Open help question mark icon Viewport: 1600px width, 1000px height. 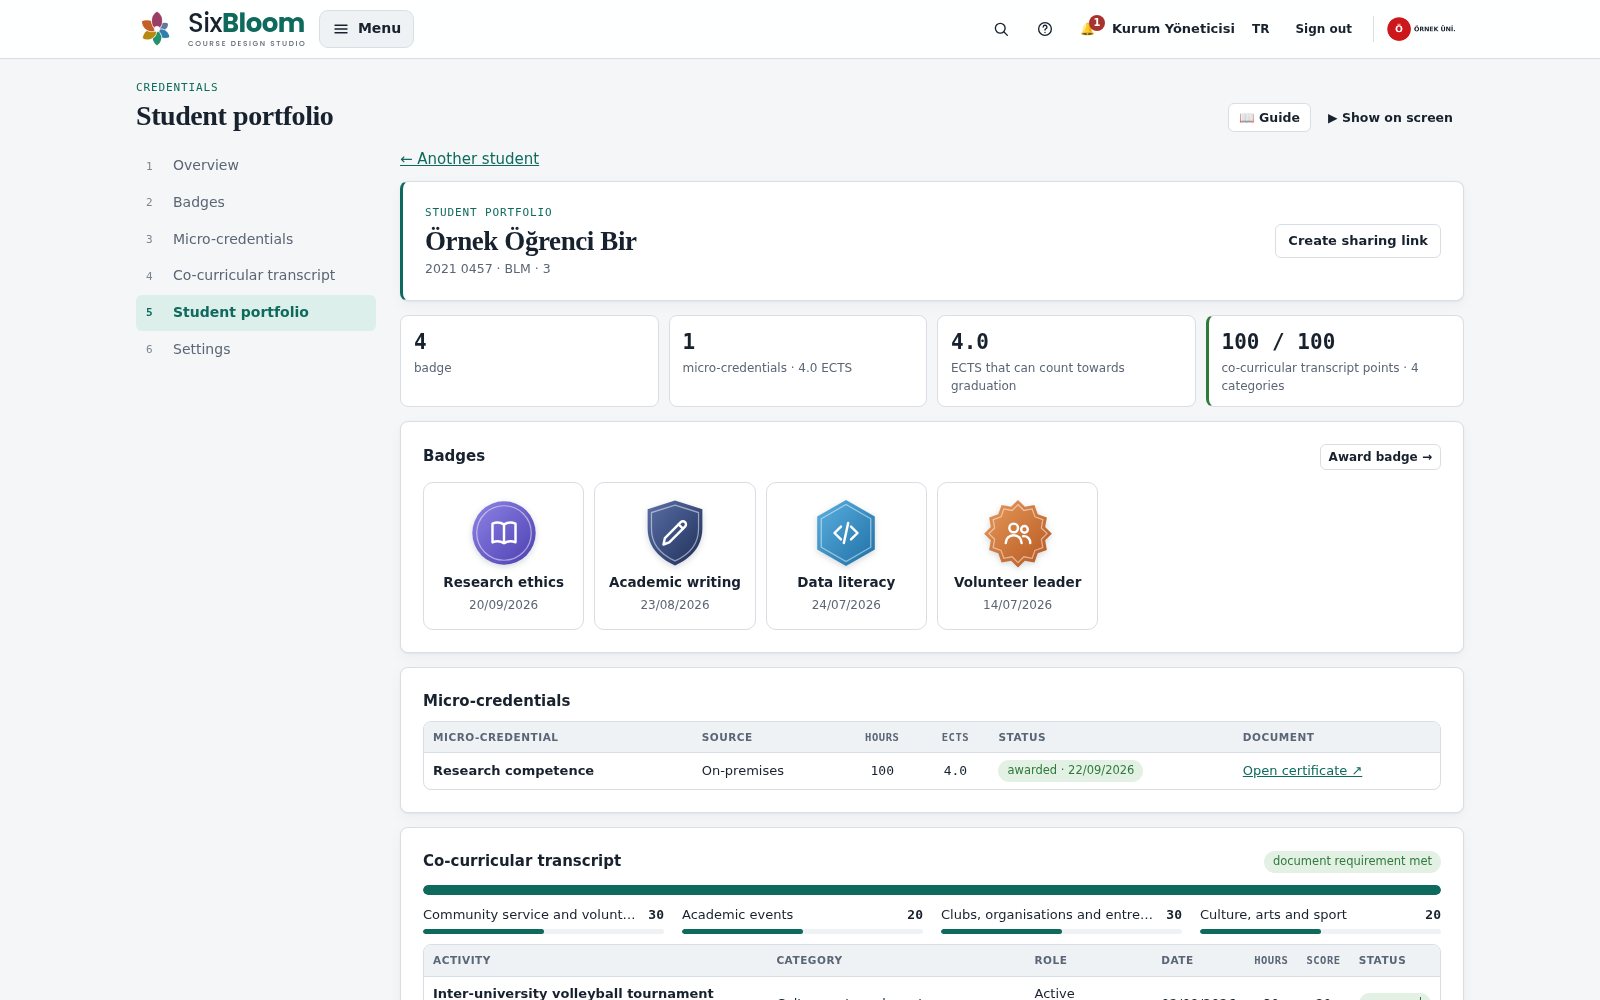tap(1045, 29)
